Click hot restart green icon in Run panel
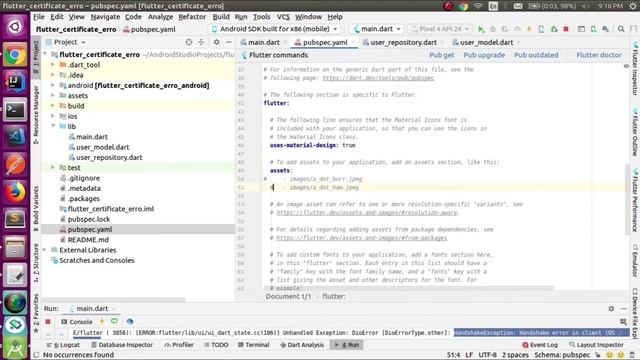640x360 pixels. pyautogui.click(x=114, y=322)
